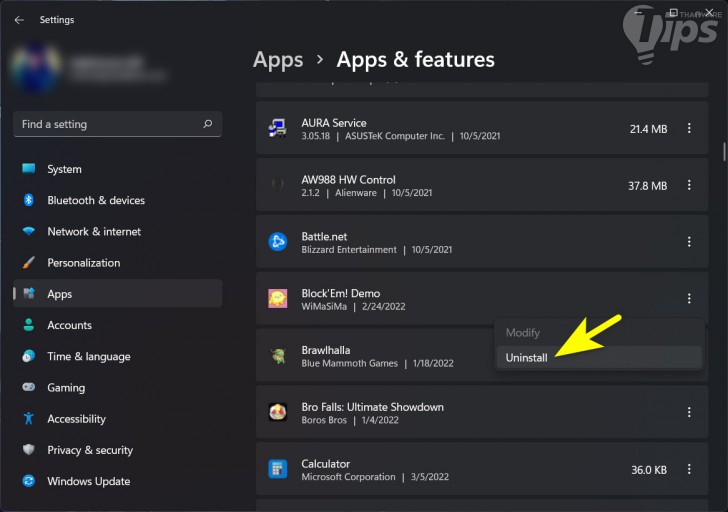The image size is (728, 512).
Task: Open Accounts settings
Action: click(117, 325)
